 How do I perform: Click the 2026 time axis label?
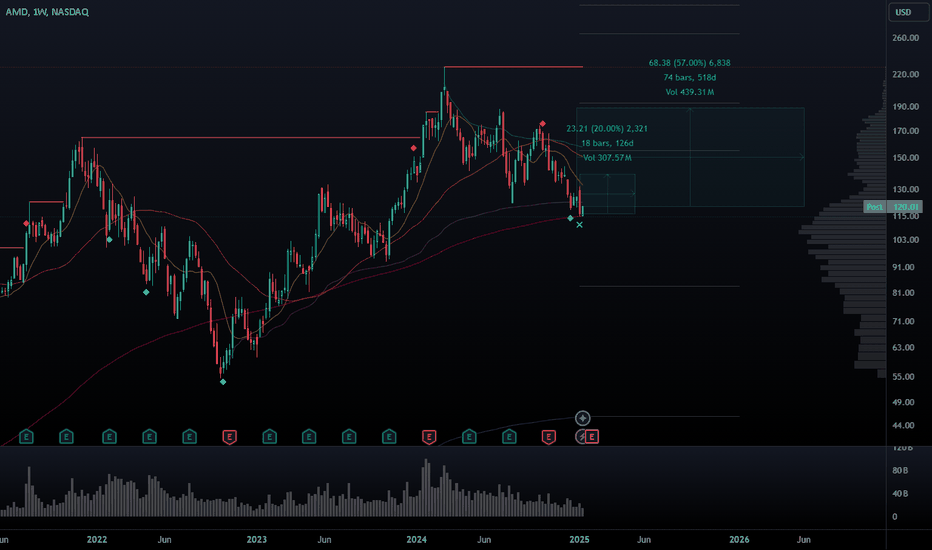click(739, 539)
